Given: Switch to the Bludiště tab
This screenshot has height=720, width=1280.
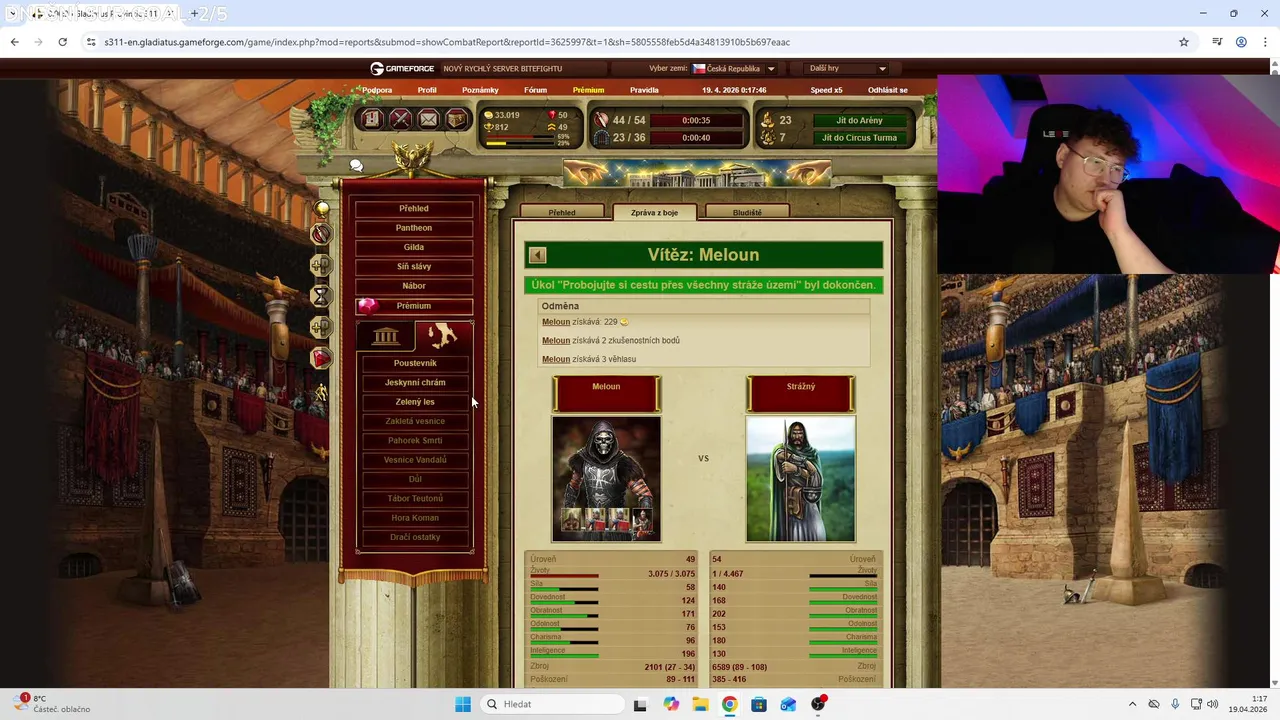Looking at the screenshot, I should [747, 212].
